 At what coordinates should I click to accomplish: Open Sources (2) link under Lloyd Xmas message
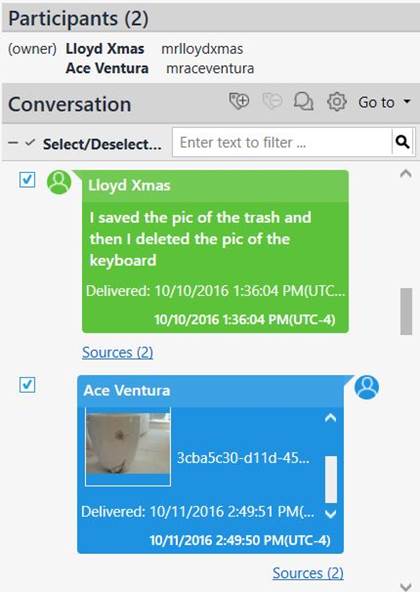pyautogui.click(x=117, y=352)
